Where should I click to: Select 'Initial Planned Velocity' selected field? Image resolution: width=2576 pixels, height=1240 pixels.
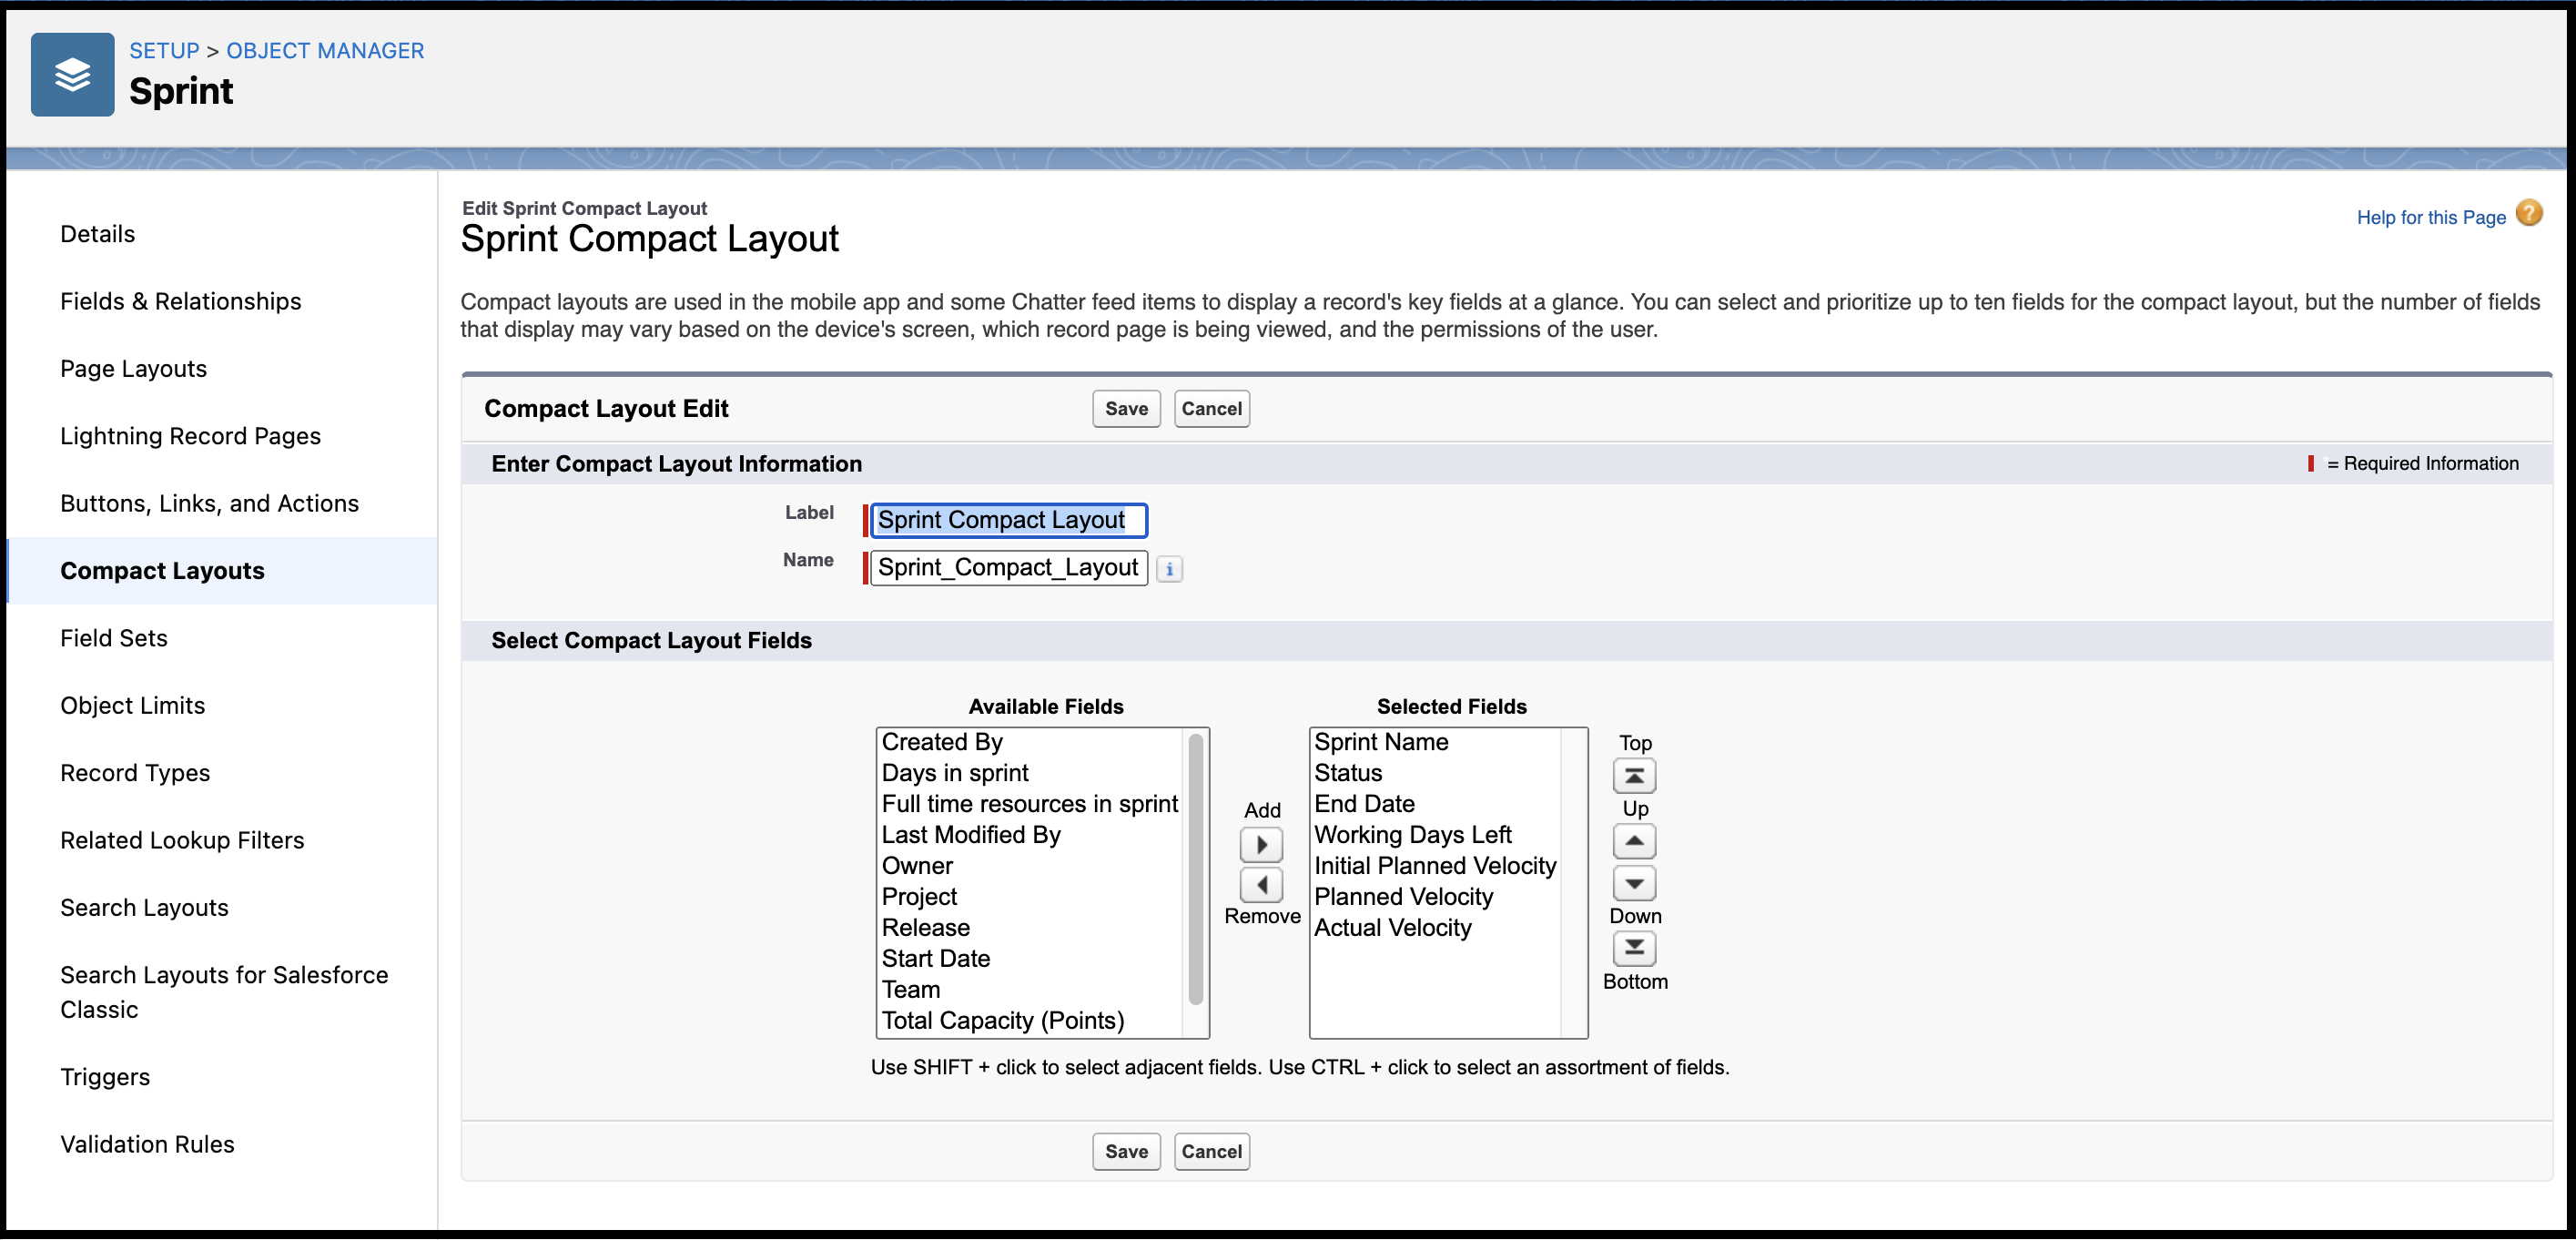click(1435, 866)
